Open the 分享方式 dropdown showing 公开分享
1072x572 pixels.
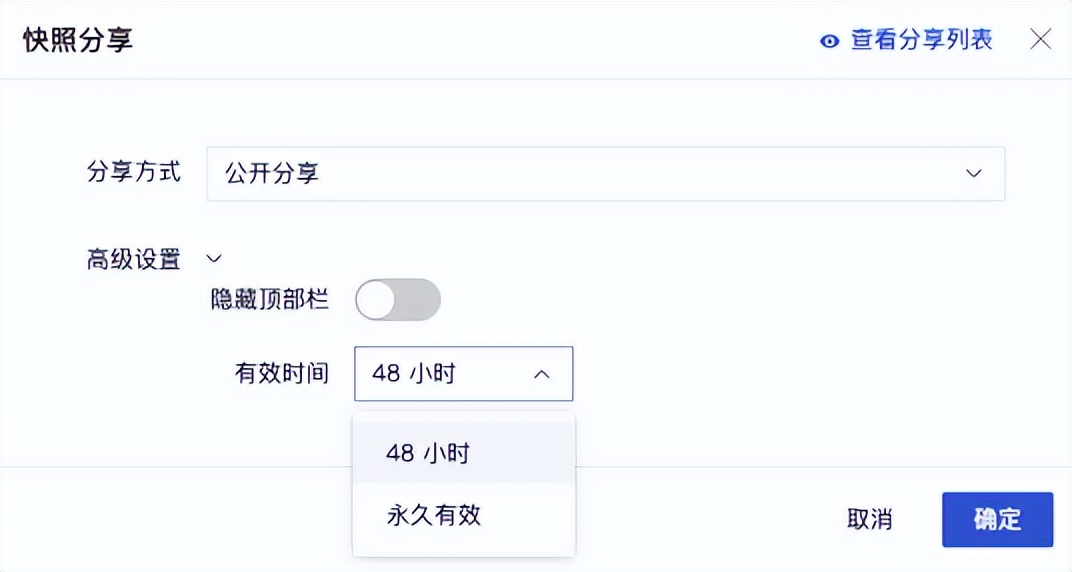point(606,174)
